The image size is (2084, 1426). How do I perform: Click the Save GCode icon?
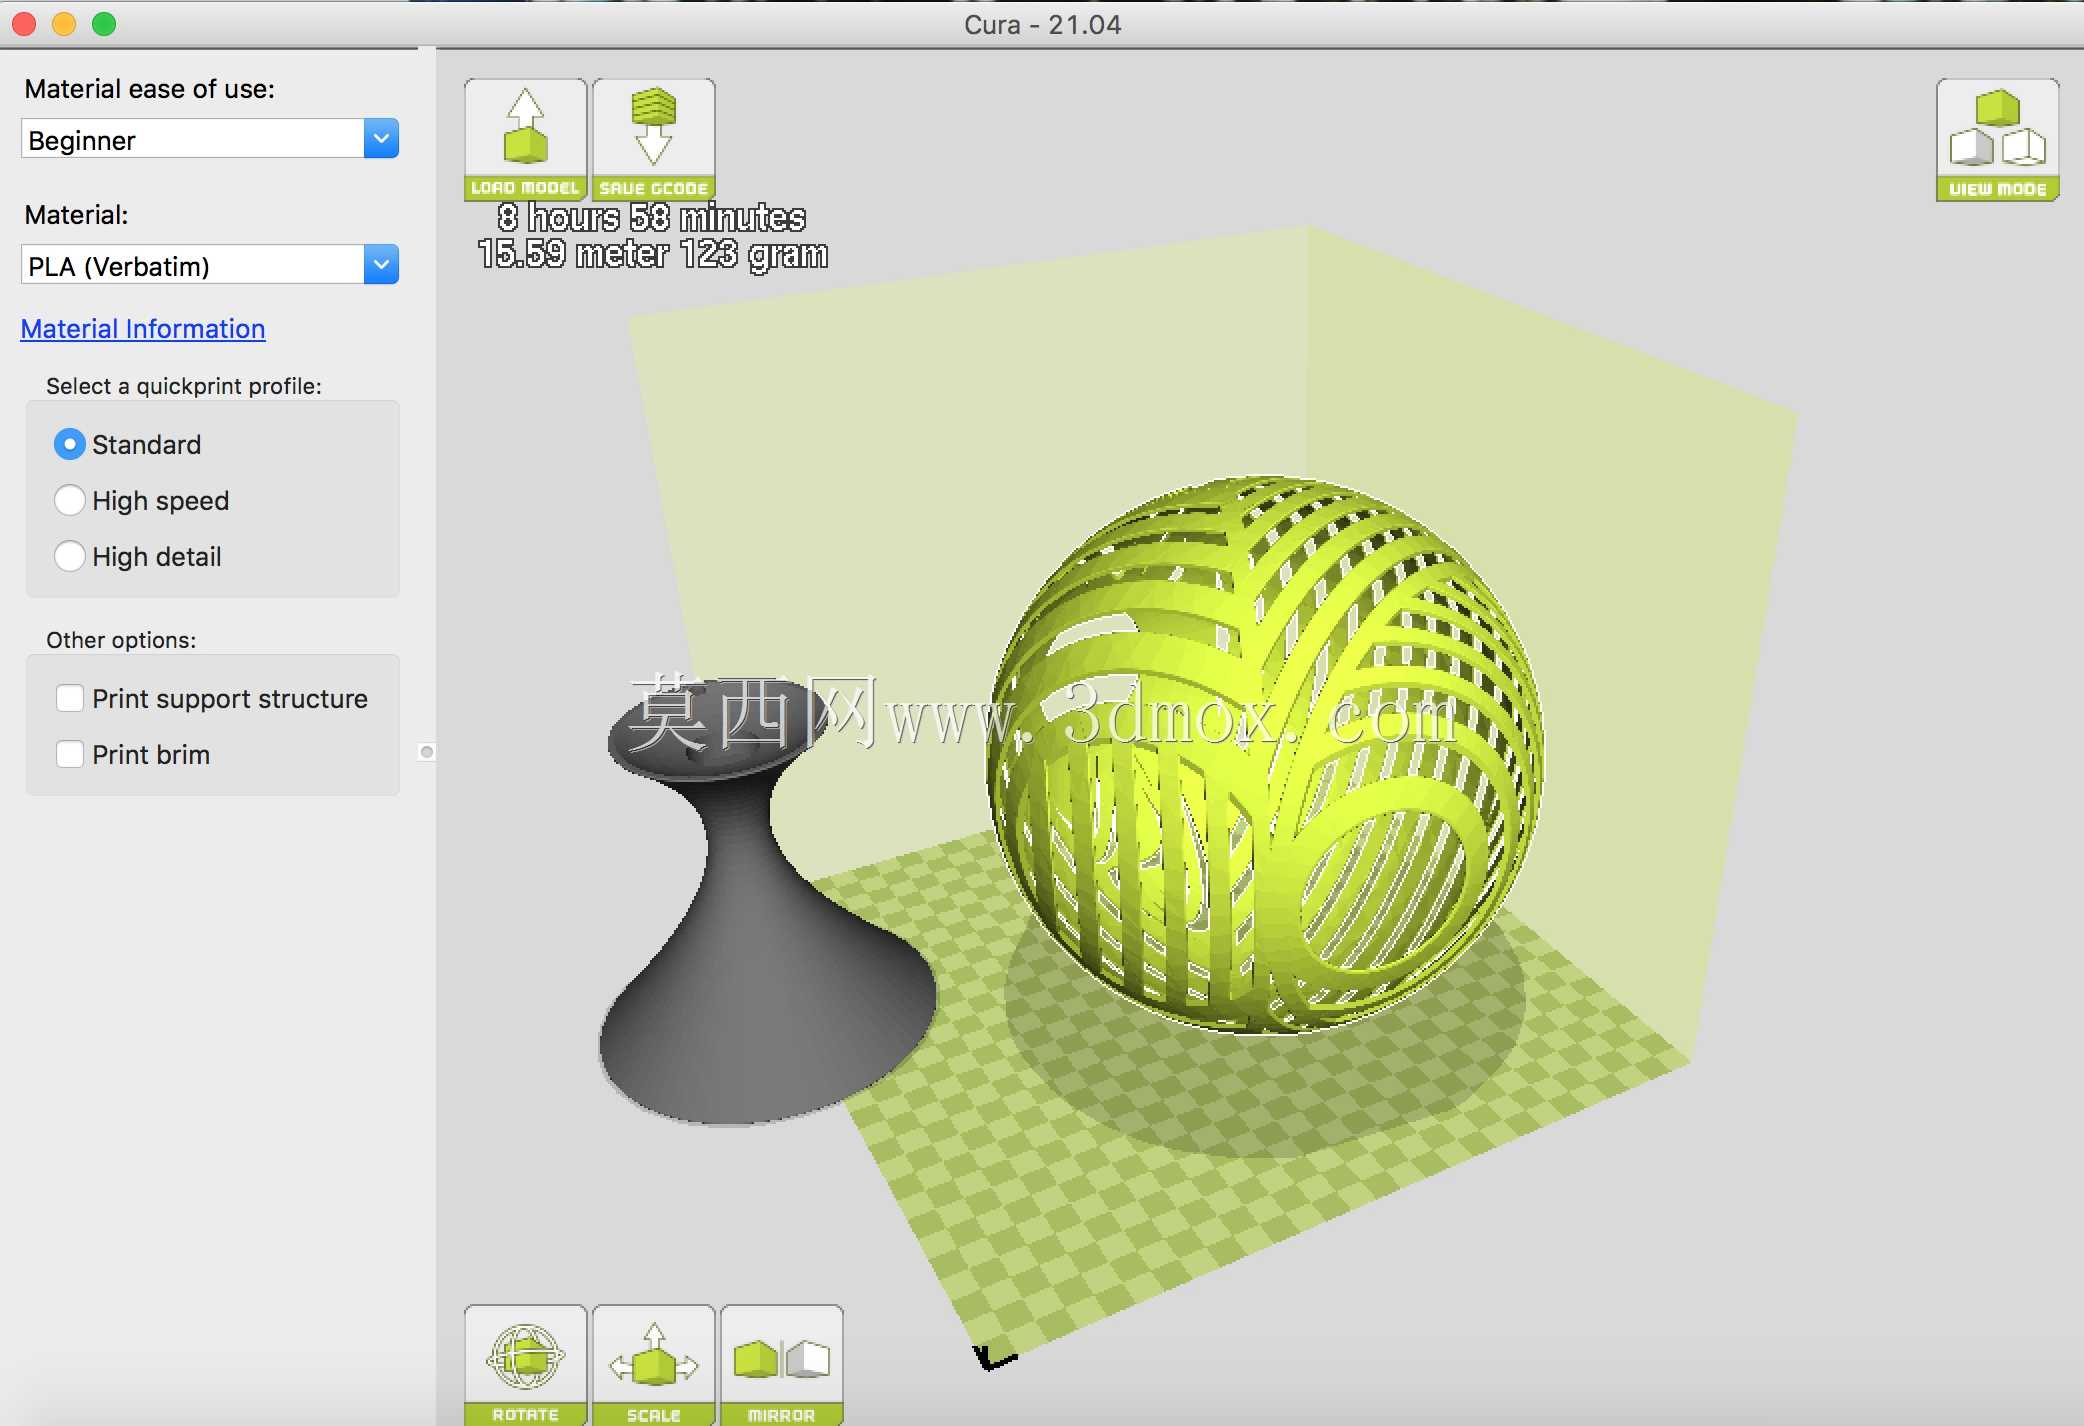(654, 139)
